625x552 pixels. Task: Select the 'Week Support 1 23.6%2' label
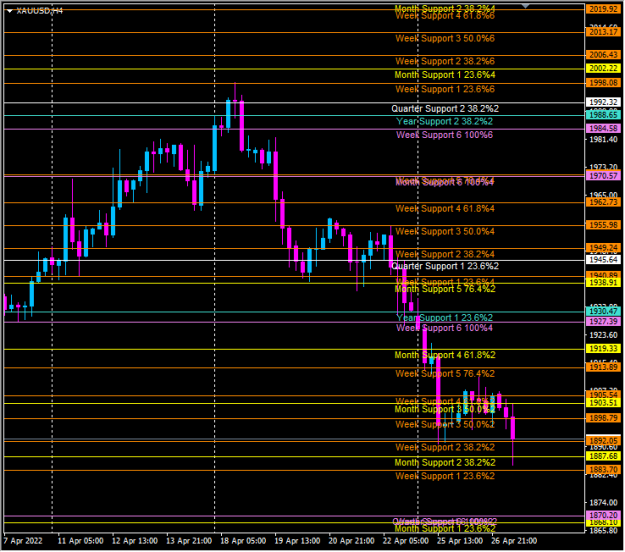tap(445, 476)
